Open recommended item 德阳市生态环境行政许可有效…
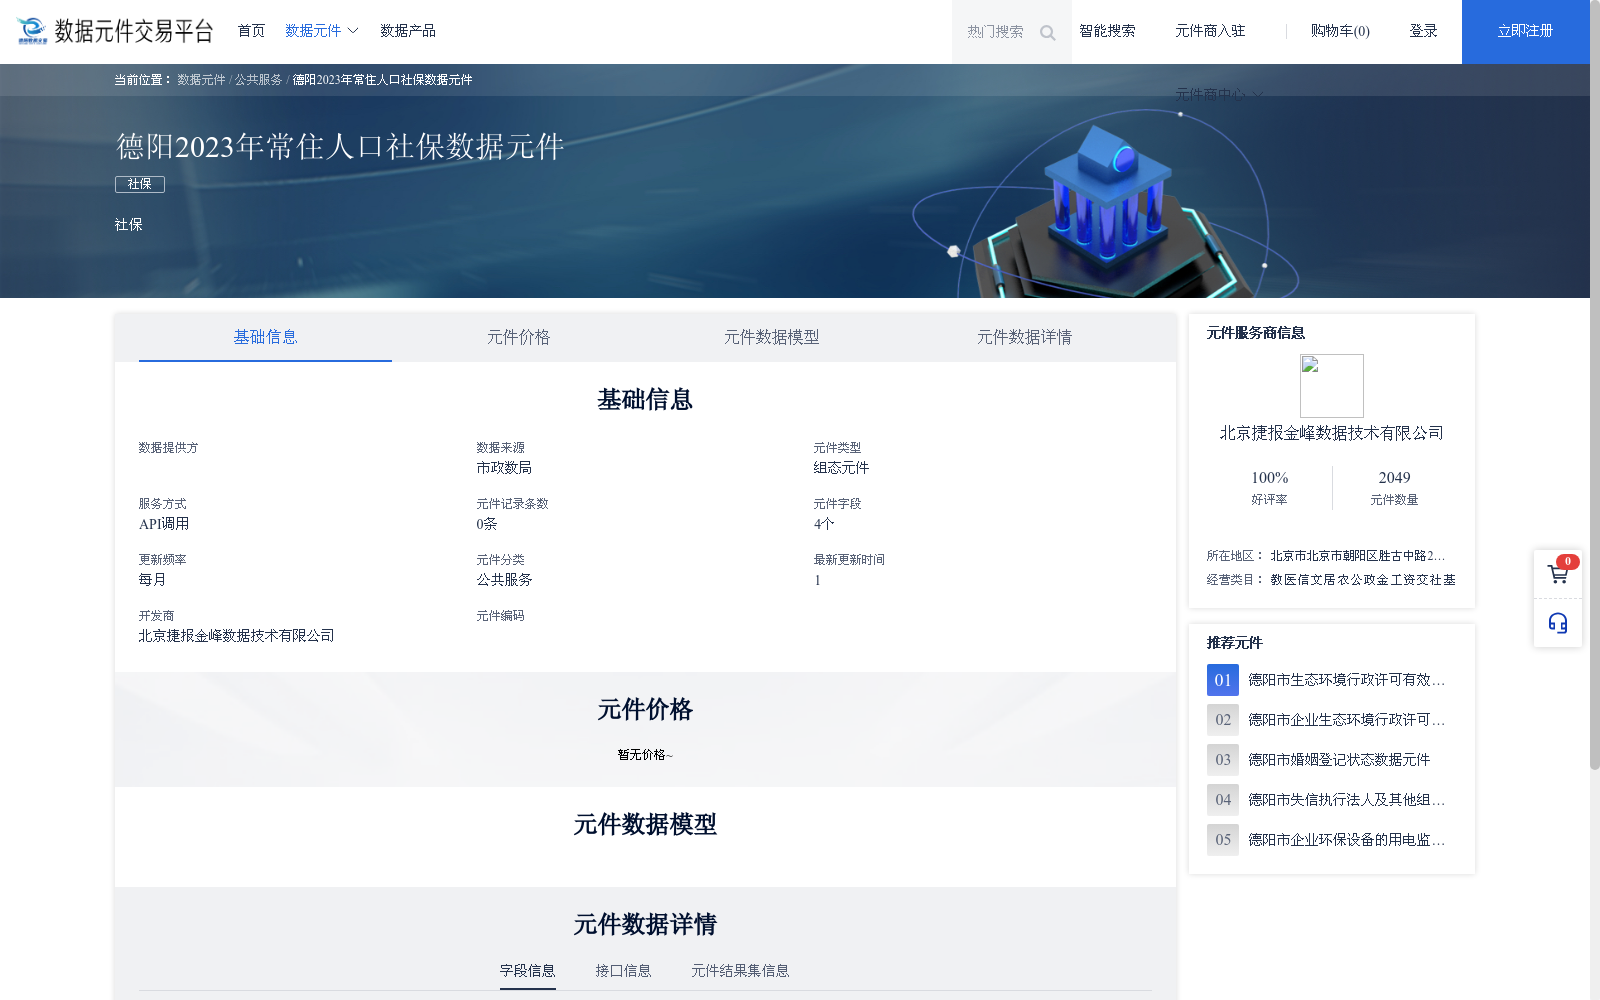1600x1000 pixels. 1346,680
